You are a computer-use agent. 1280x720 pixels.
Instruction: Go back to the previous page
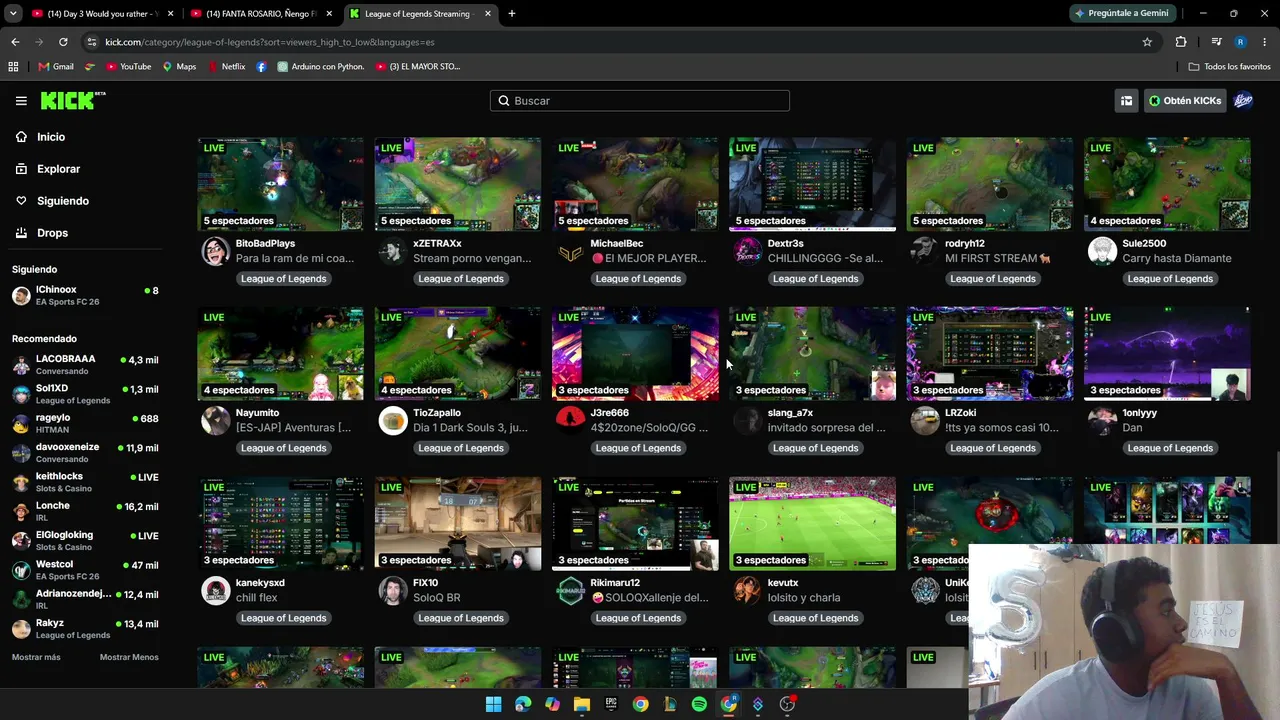(x=15, y=42)
